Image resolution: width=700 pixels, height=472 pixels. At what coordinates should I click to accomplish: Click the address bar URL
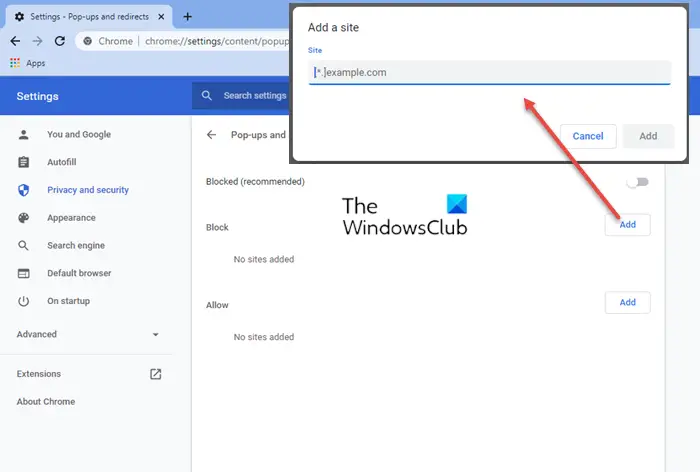pyautogui.click(x=217, y=41)
